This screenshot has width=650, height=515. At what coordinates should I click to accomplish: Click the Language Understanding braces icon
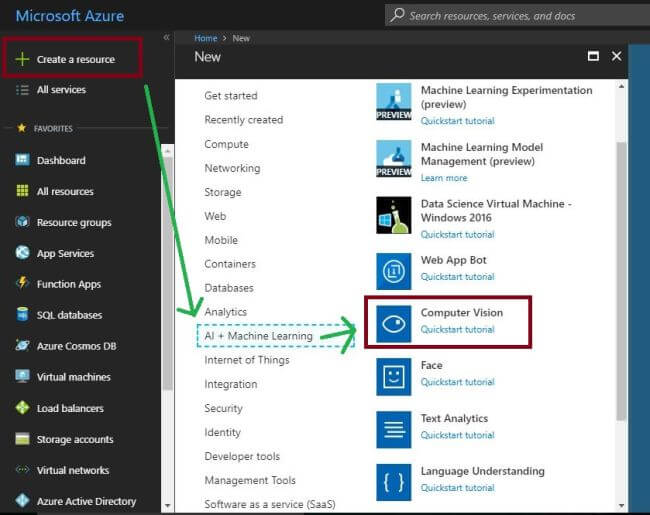(394, 482)
